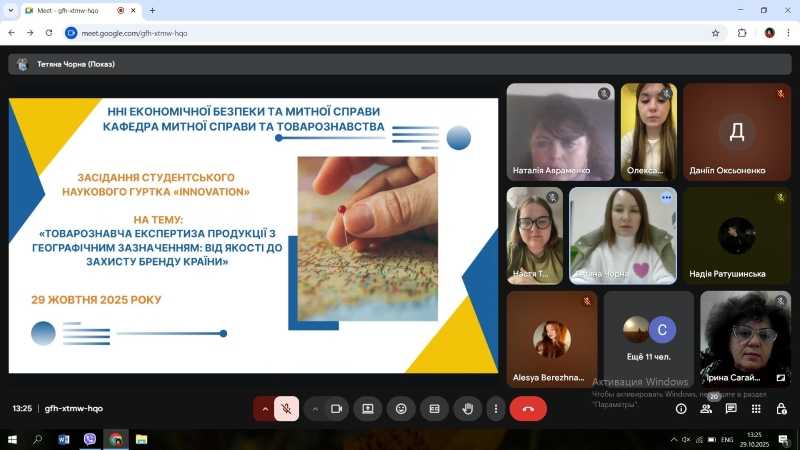The image size is (800, 450).
Task: Reload the Meet page
Action: [49, 33]
